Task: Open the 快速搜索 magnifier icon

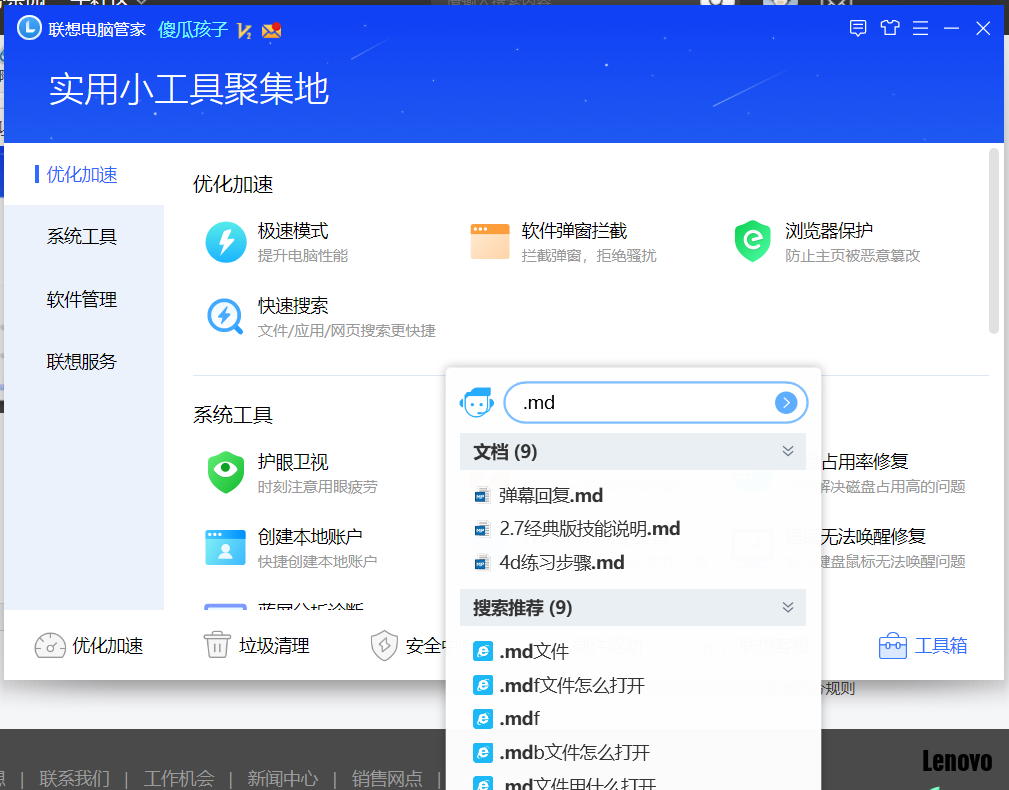Action: pos(226,316)
